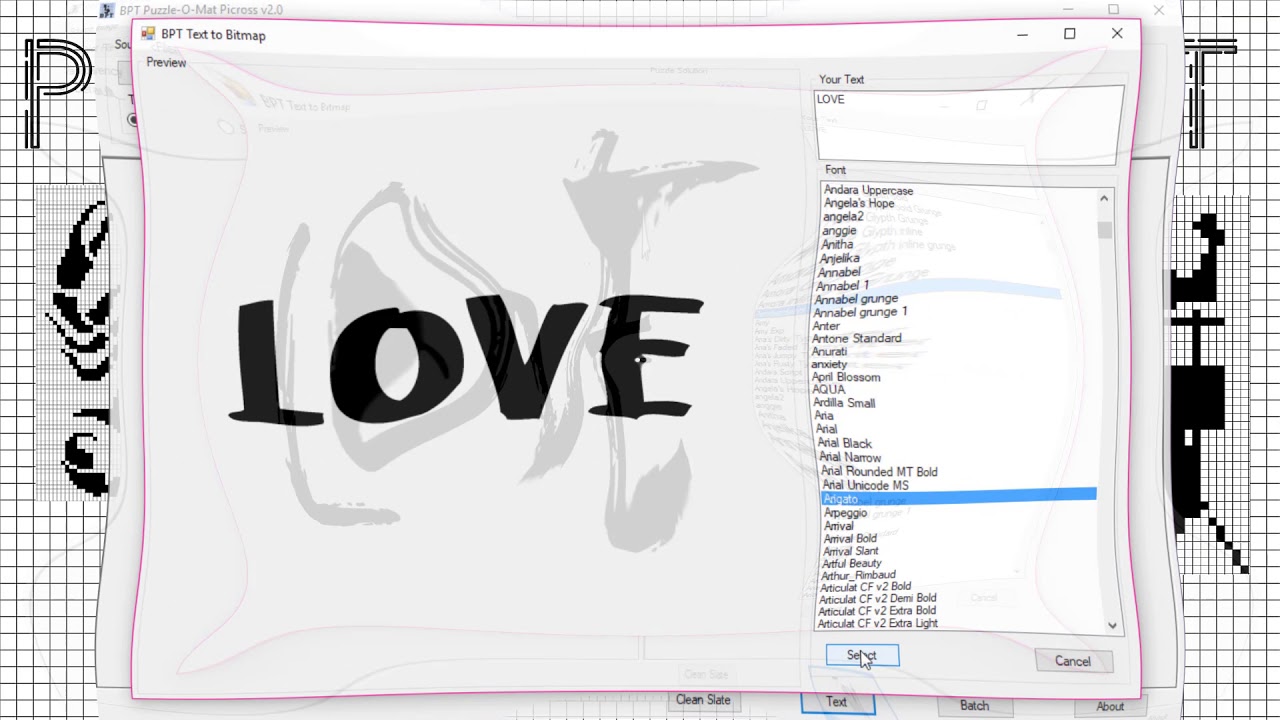The image size is (1280, 720).
Task: Select the Arthur_Rimbaud font
Action: 858,575
